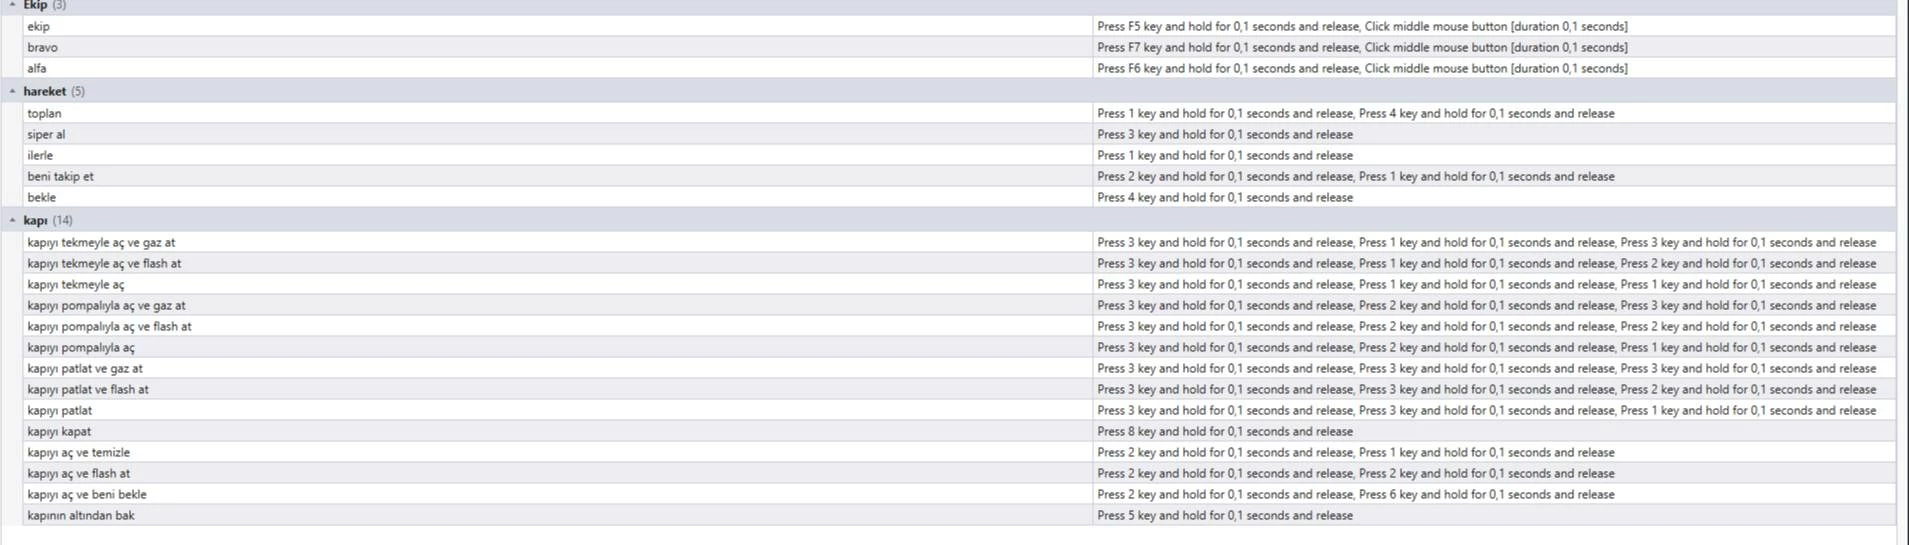Select the ilerle command
1909x545 pixels.
40,155
